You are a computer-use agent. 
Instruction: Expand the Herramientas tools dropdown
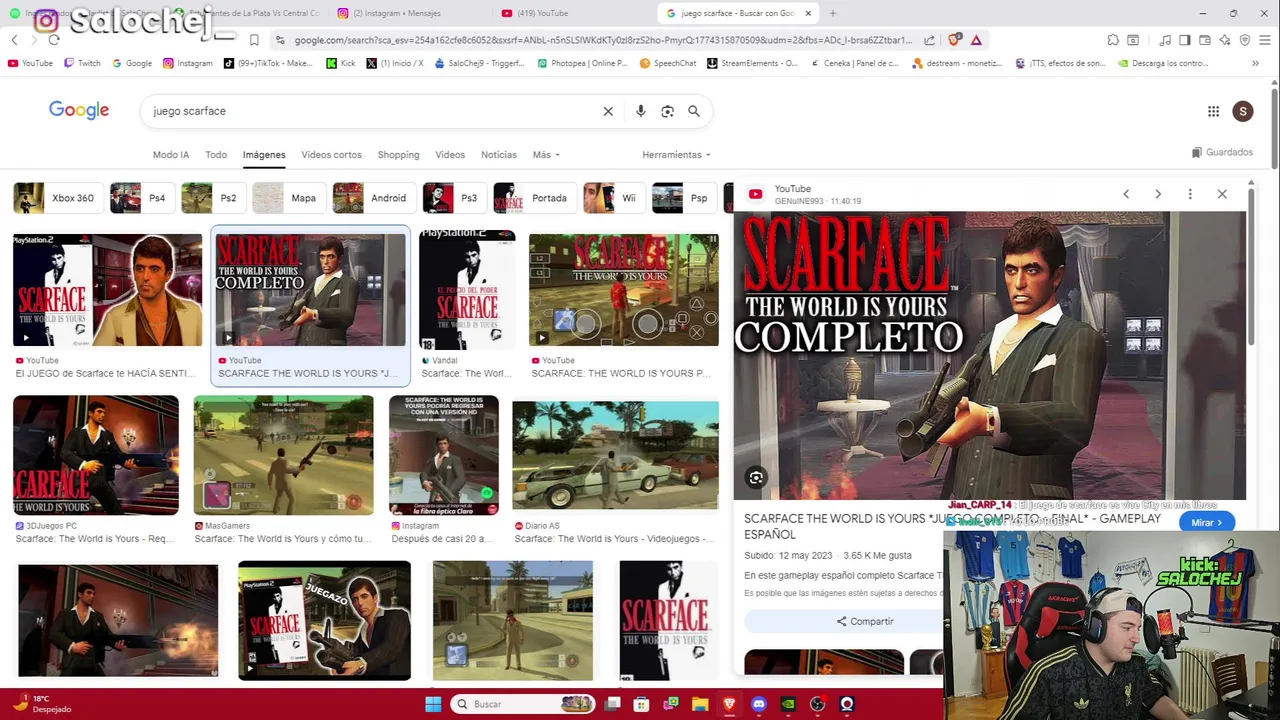pyautogui.click(x=676, y=155)
